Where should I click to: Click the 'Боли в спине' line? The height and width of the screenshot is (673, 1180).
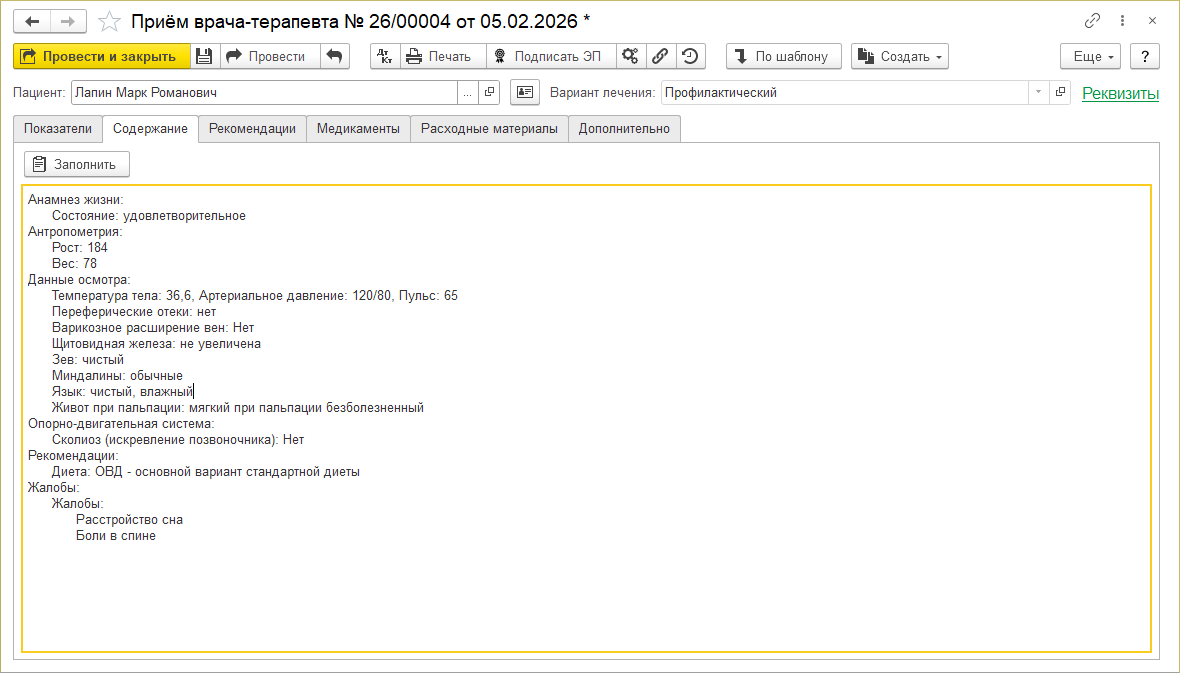pos(116,536)
